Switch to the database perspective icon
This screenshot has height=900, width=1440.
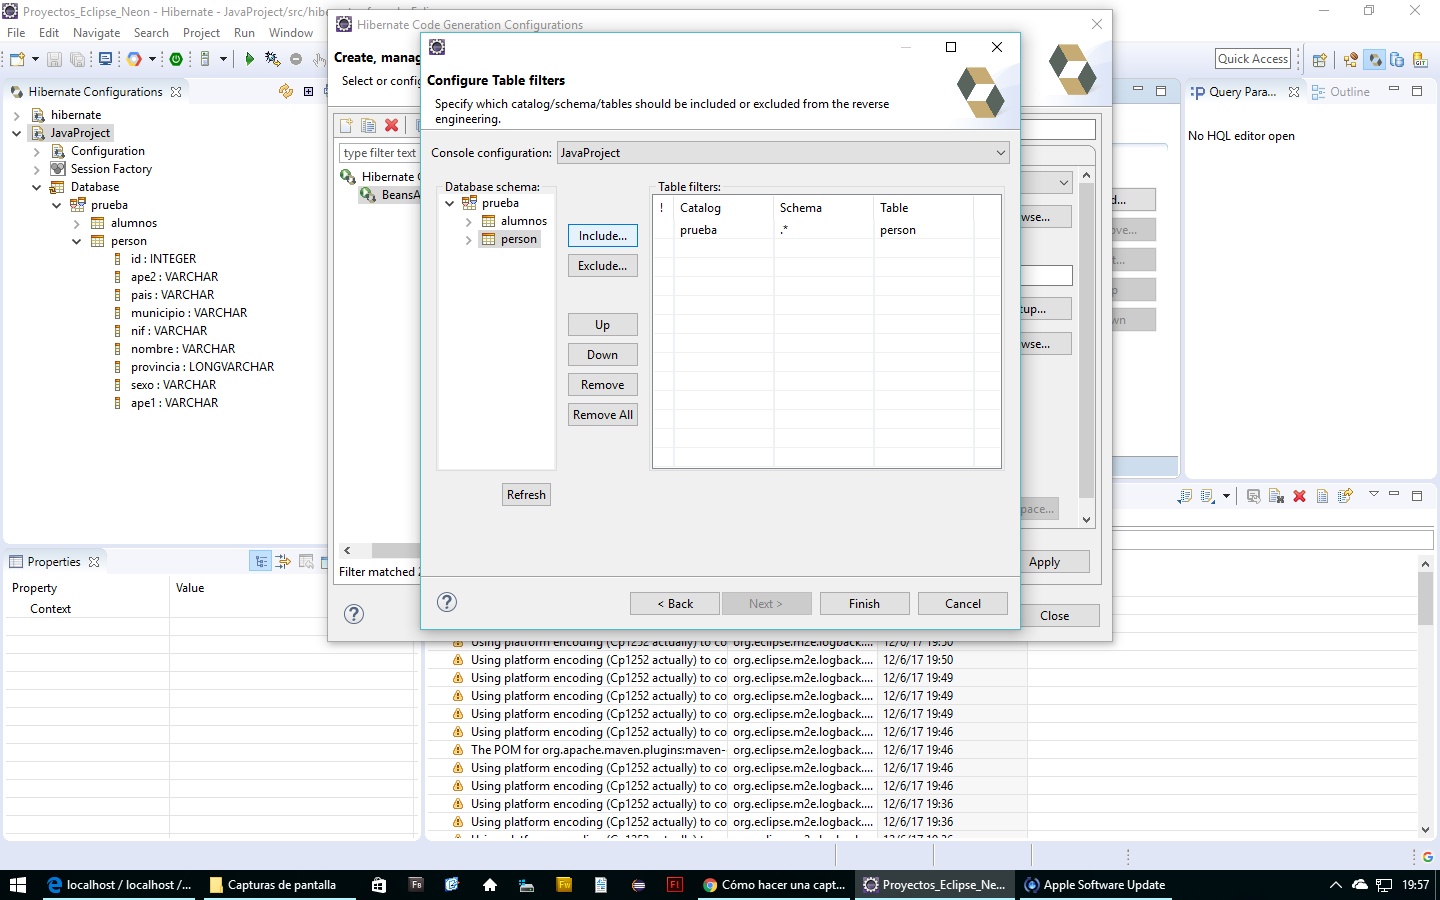(1397, 60)
